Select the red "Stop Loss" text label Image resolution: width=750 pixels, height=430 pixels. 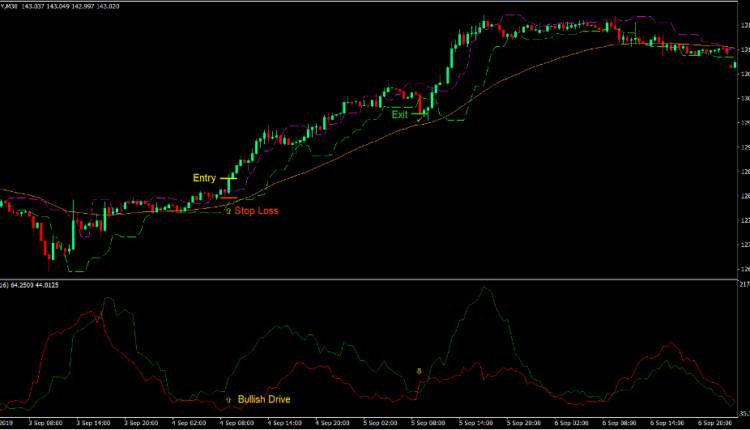tap(257, 211)
